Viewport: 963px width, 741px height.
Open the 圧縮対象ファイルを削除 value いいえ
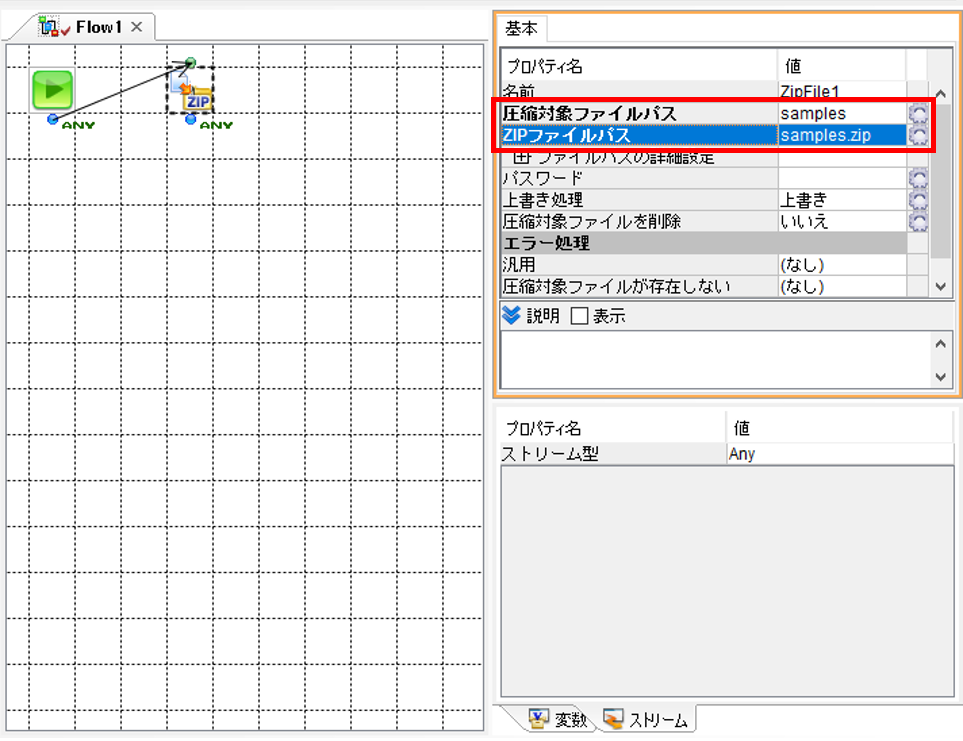(842, 222)
